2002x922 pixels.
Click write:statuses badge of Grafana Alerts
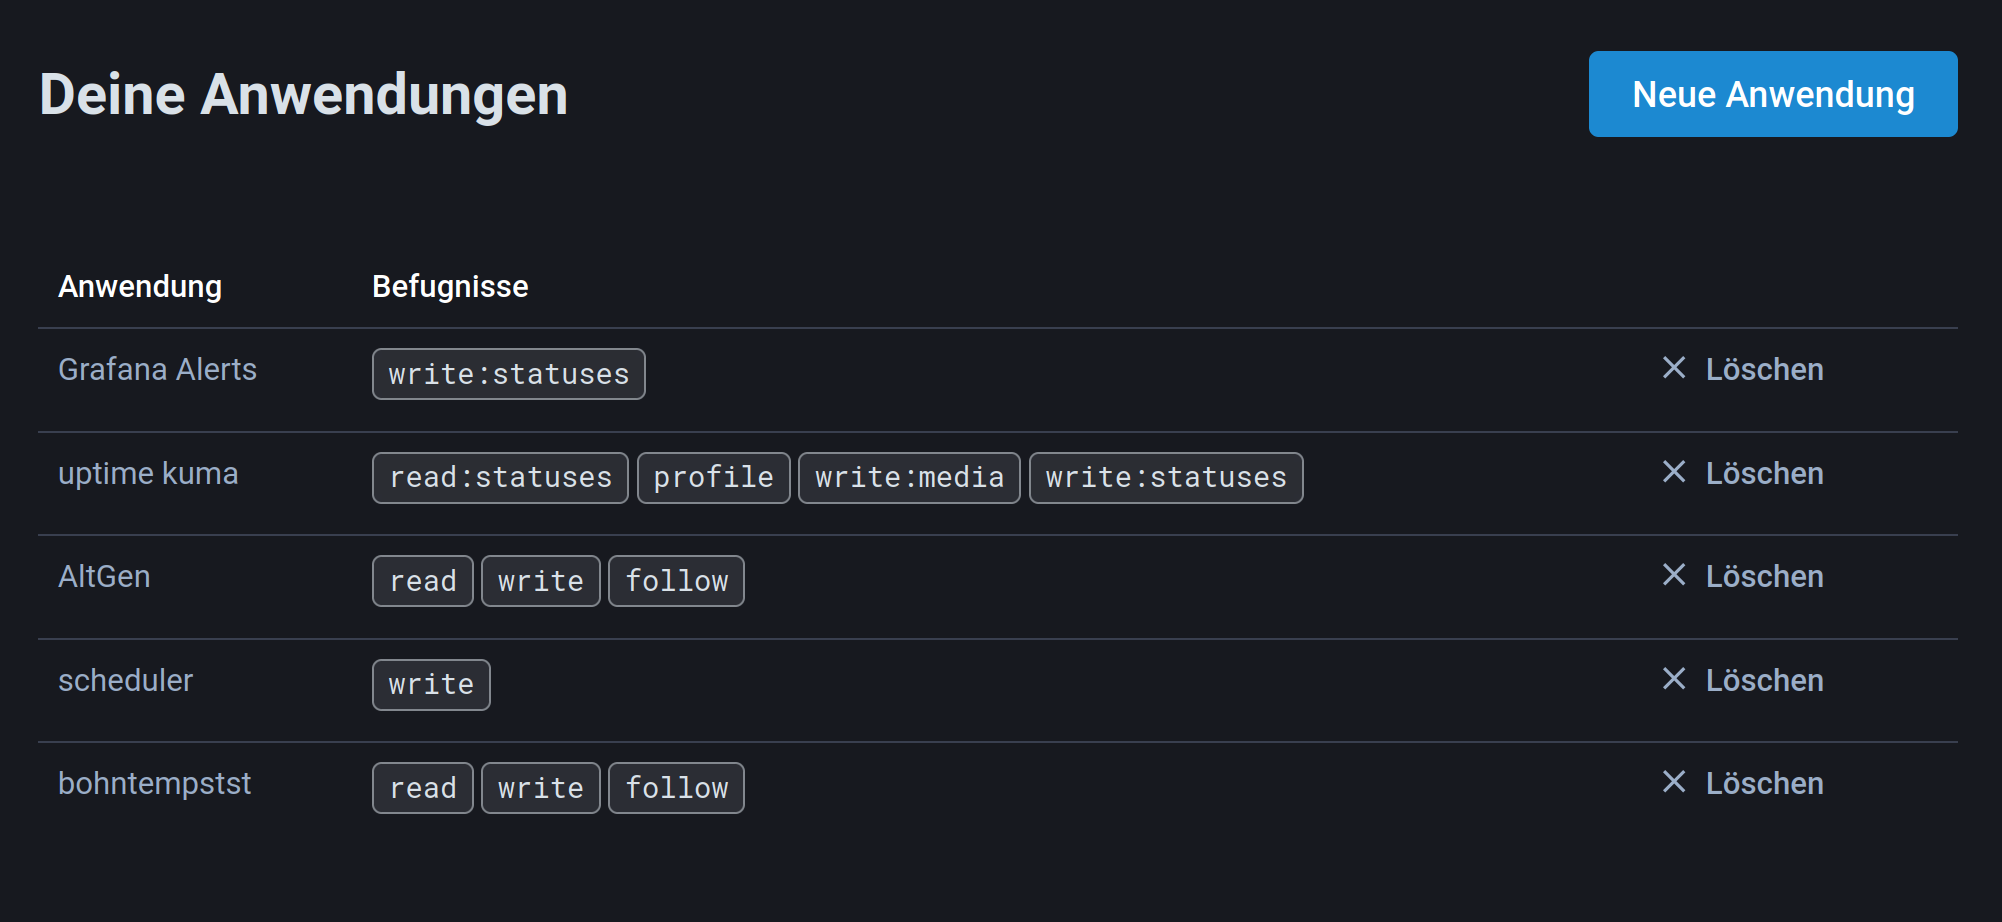(508, 374)
